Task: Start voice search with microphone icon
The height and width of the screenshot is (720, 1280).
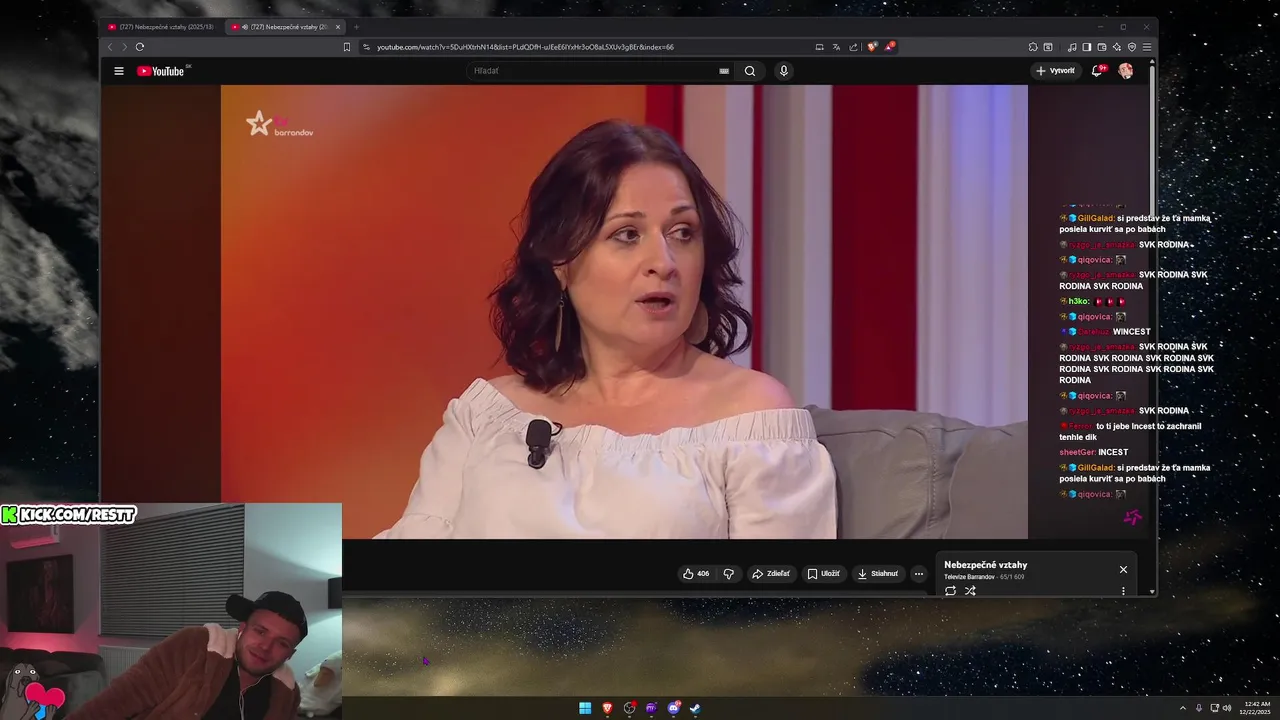Action: pyautogui.click(x=784, y=71)
